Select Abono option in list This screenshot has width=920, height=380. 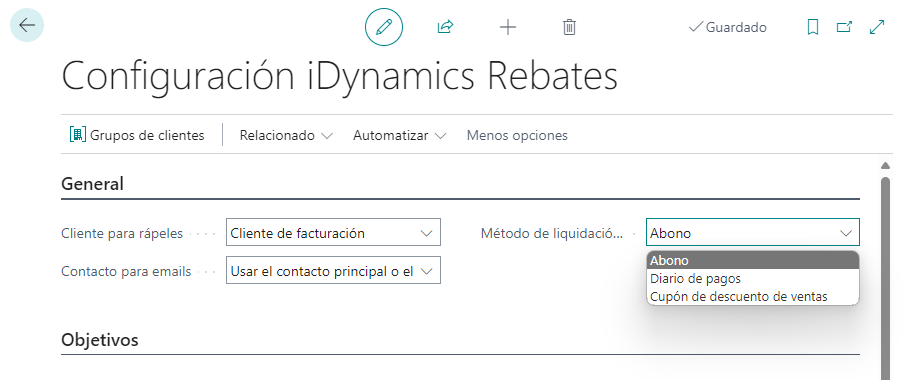click(x=753, y=260)
